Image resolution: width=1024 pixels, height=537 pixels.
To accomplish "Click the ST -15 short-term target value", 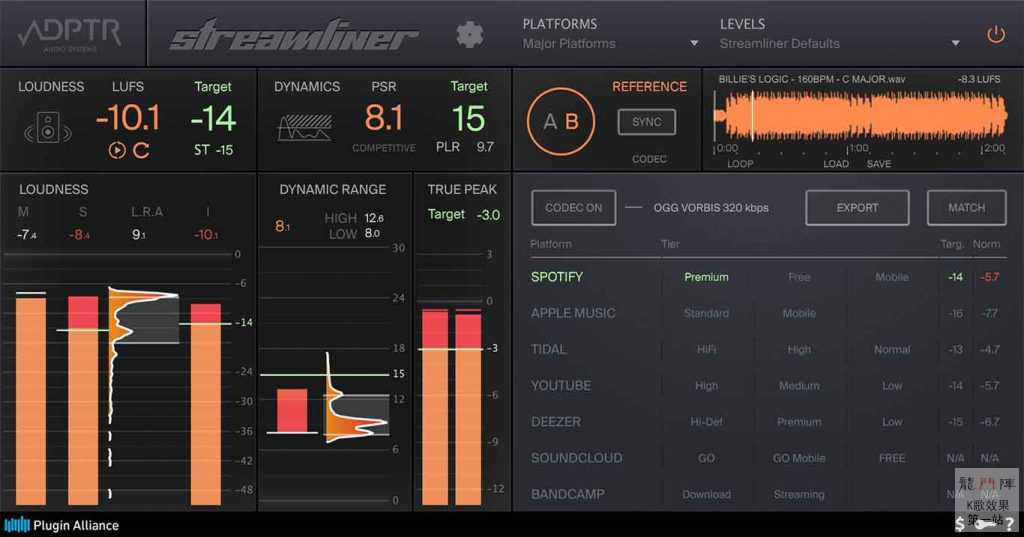I will point(213,150).
